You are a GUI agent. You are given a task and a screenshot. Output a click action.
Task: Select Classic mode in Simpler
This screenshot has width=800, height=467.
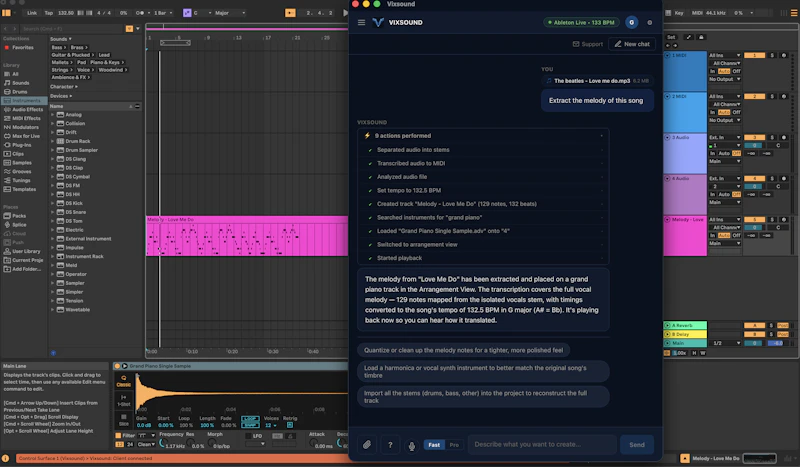tap(123, 381)
